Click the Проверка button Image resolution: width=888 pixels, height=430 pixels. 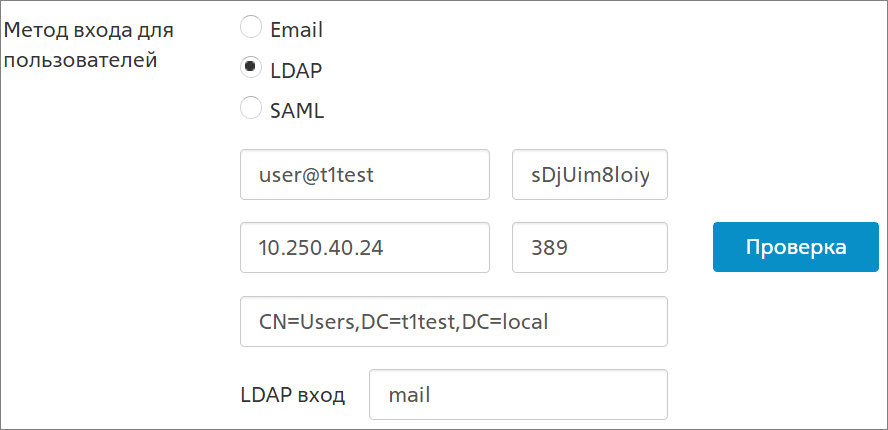tap(796, 247)
